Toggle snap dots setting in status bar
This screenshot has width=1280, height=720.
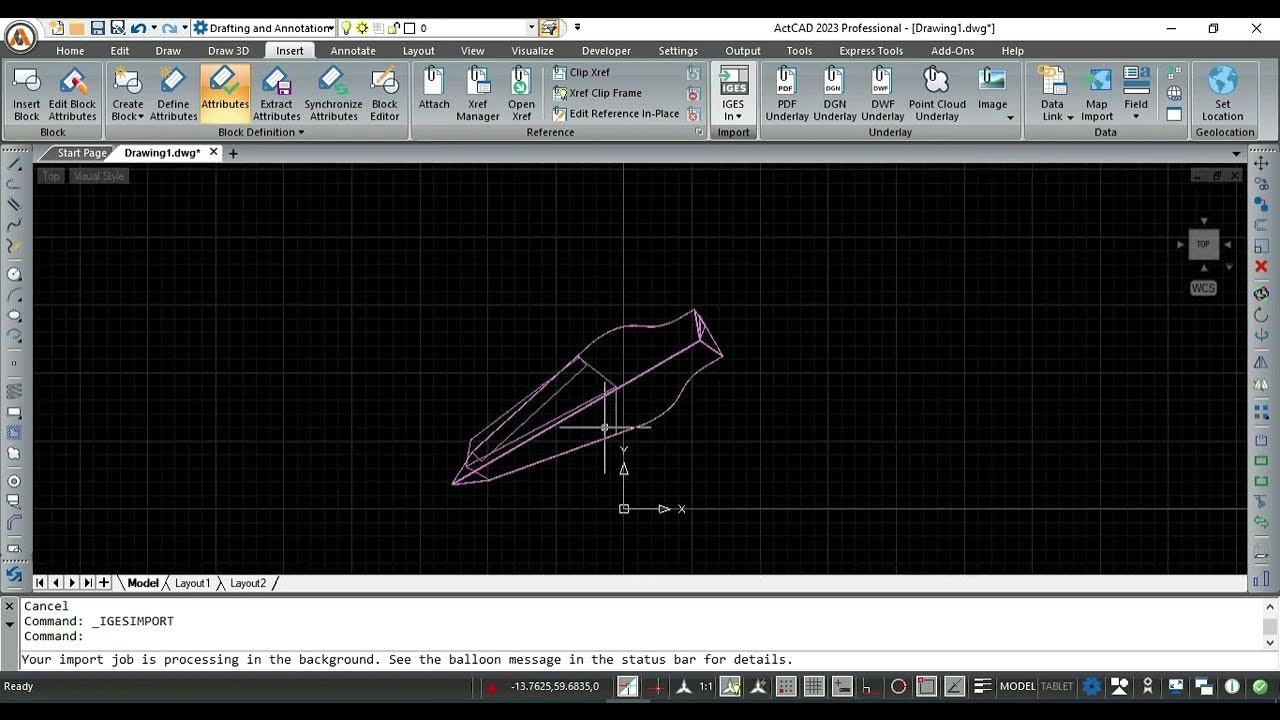(x=787, y=686)
